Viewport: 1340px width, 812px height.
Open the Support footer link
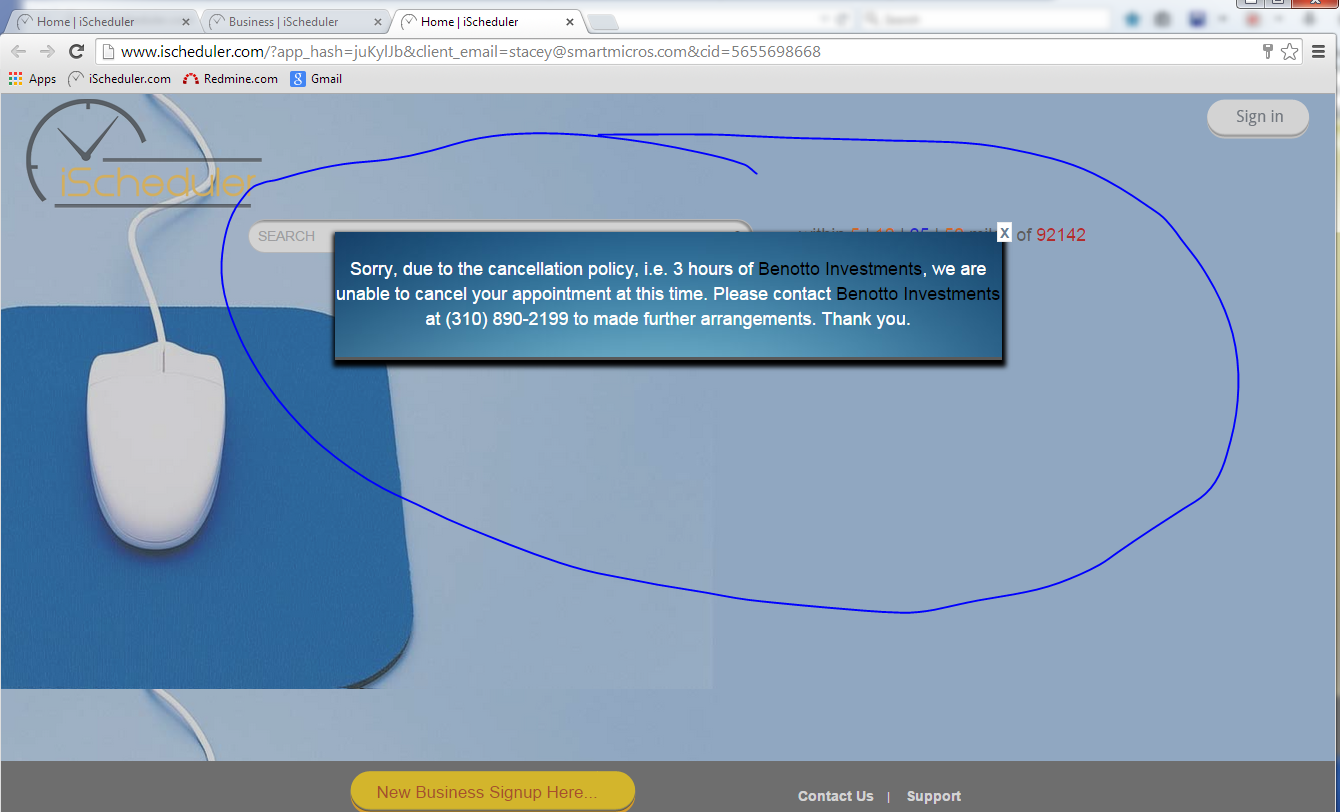[x=934, y=797]
